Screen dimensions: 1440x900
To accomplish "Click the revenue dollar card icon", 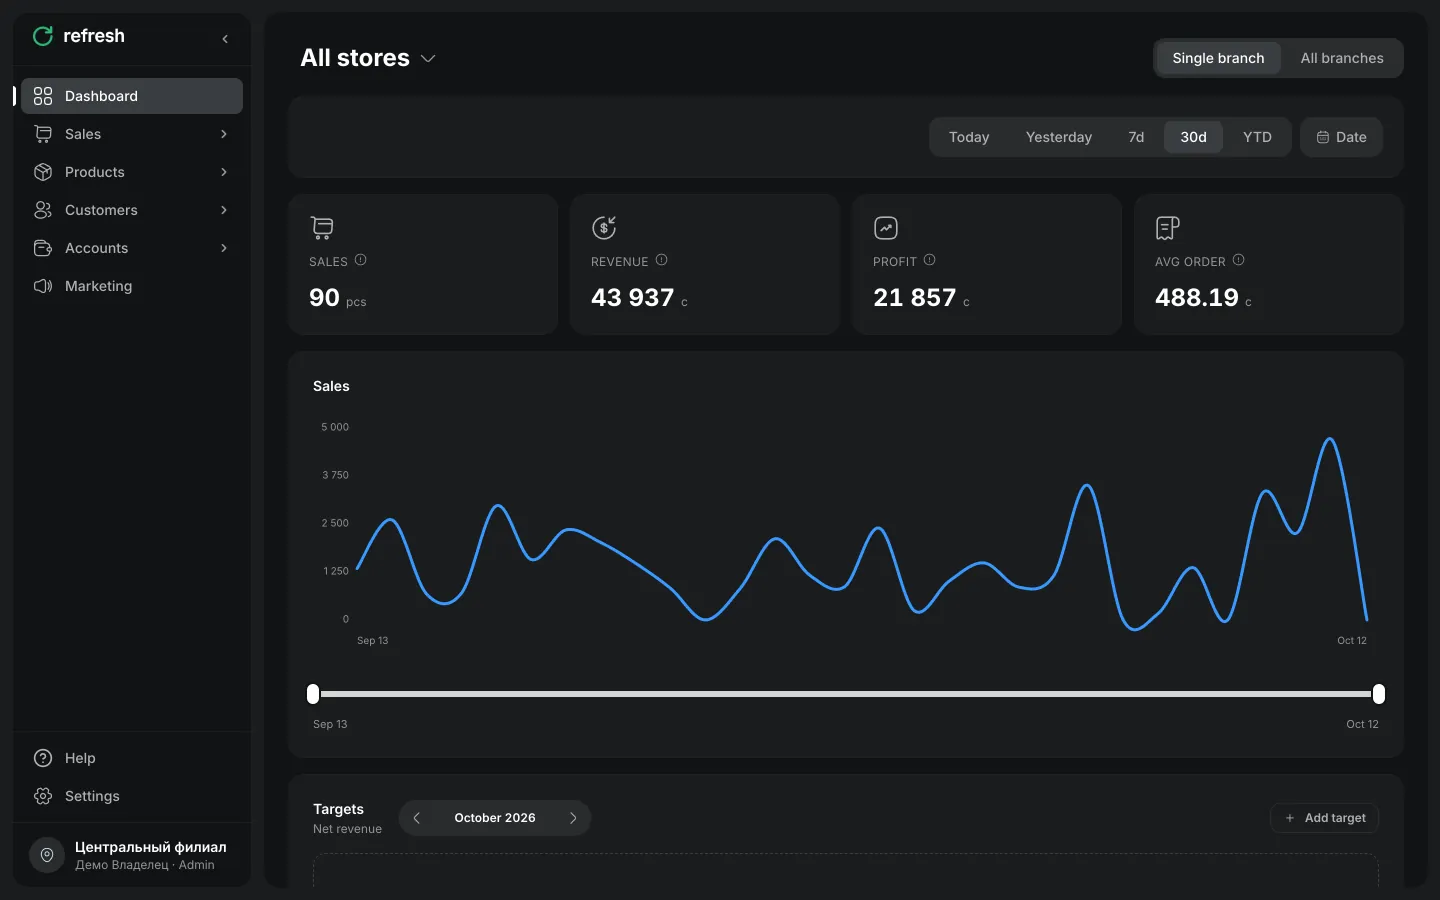I will (x=604, y=228).
